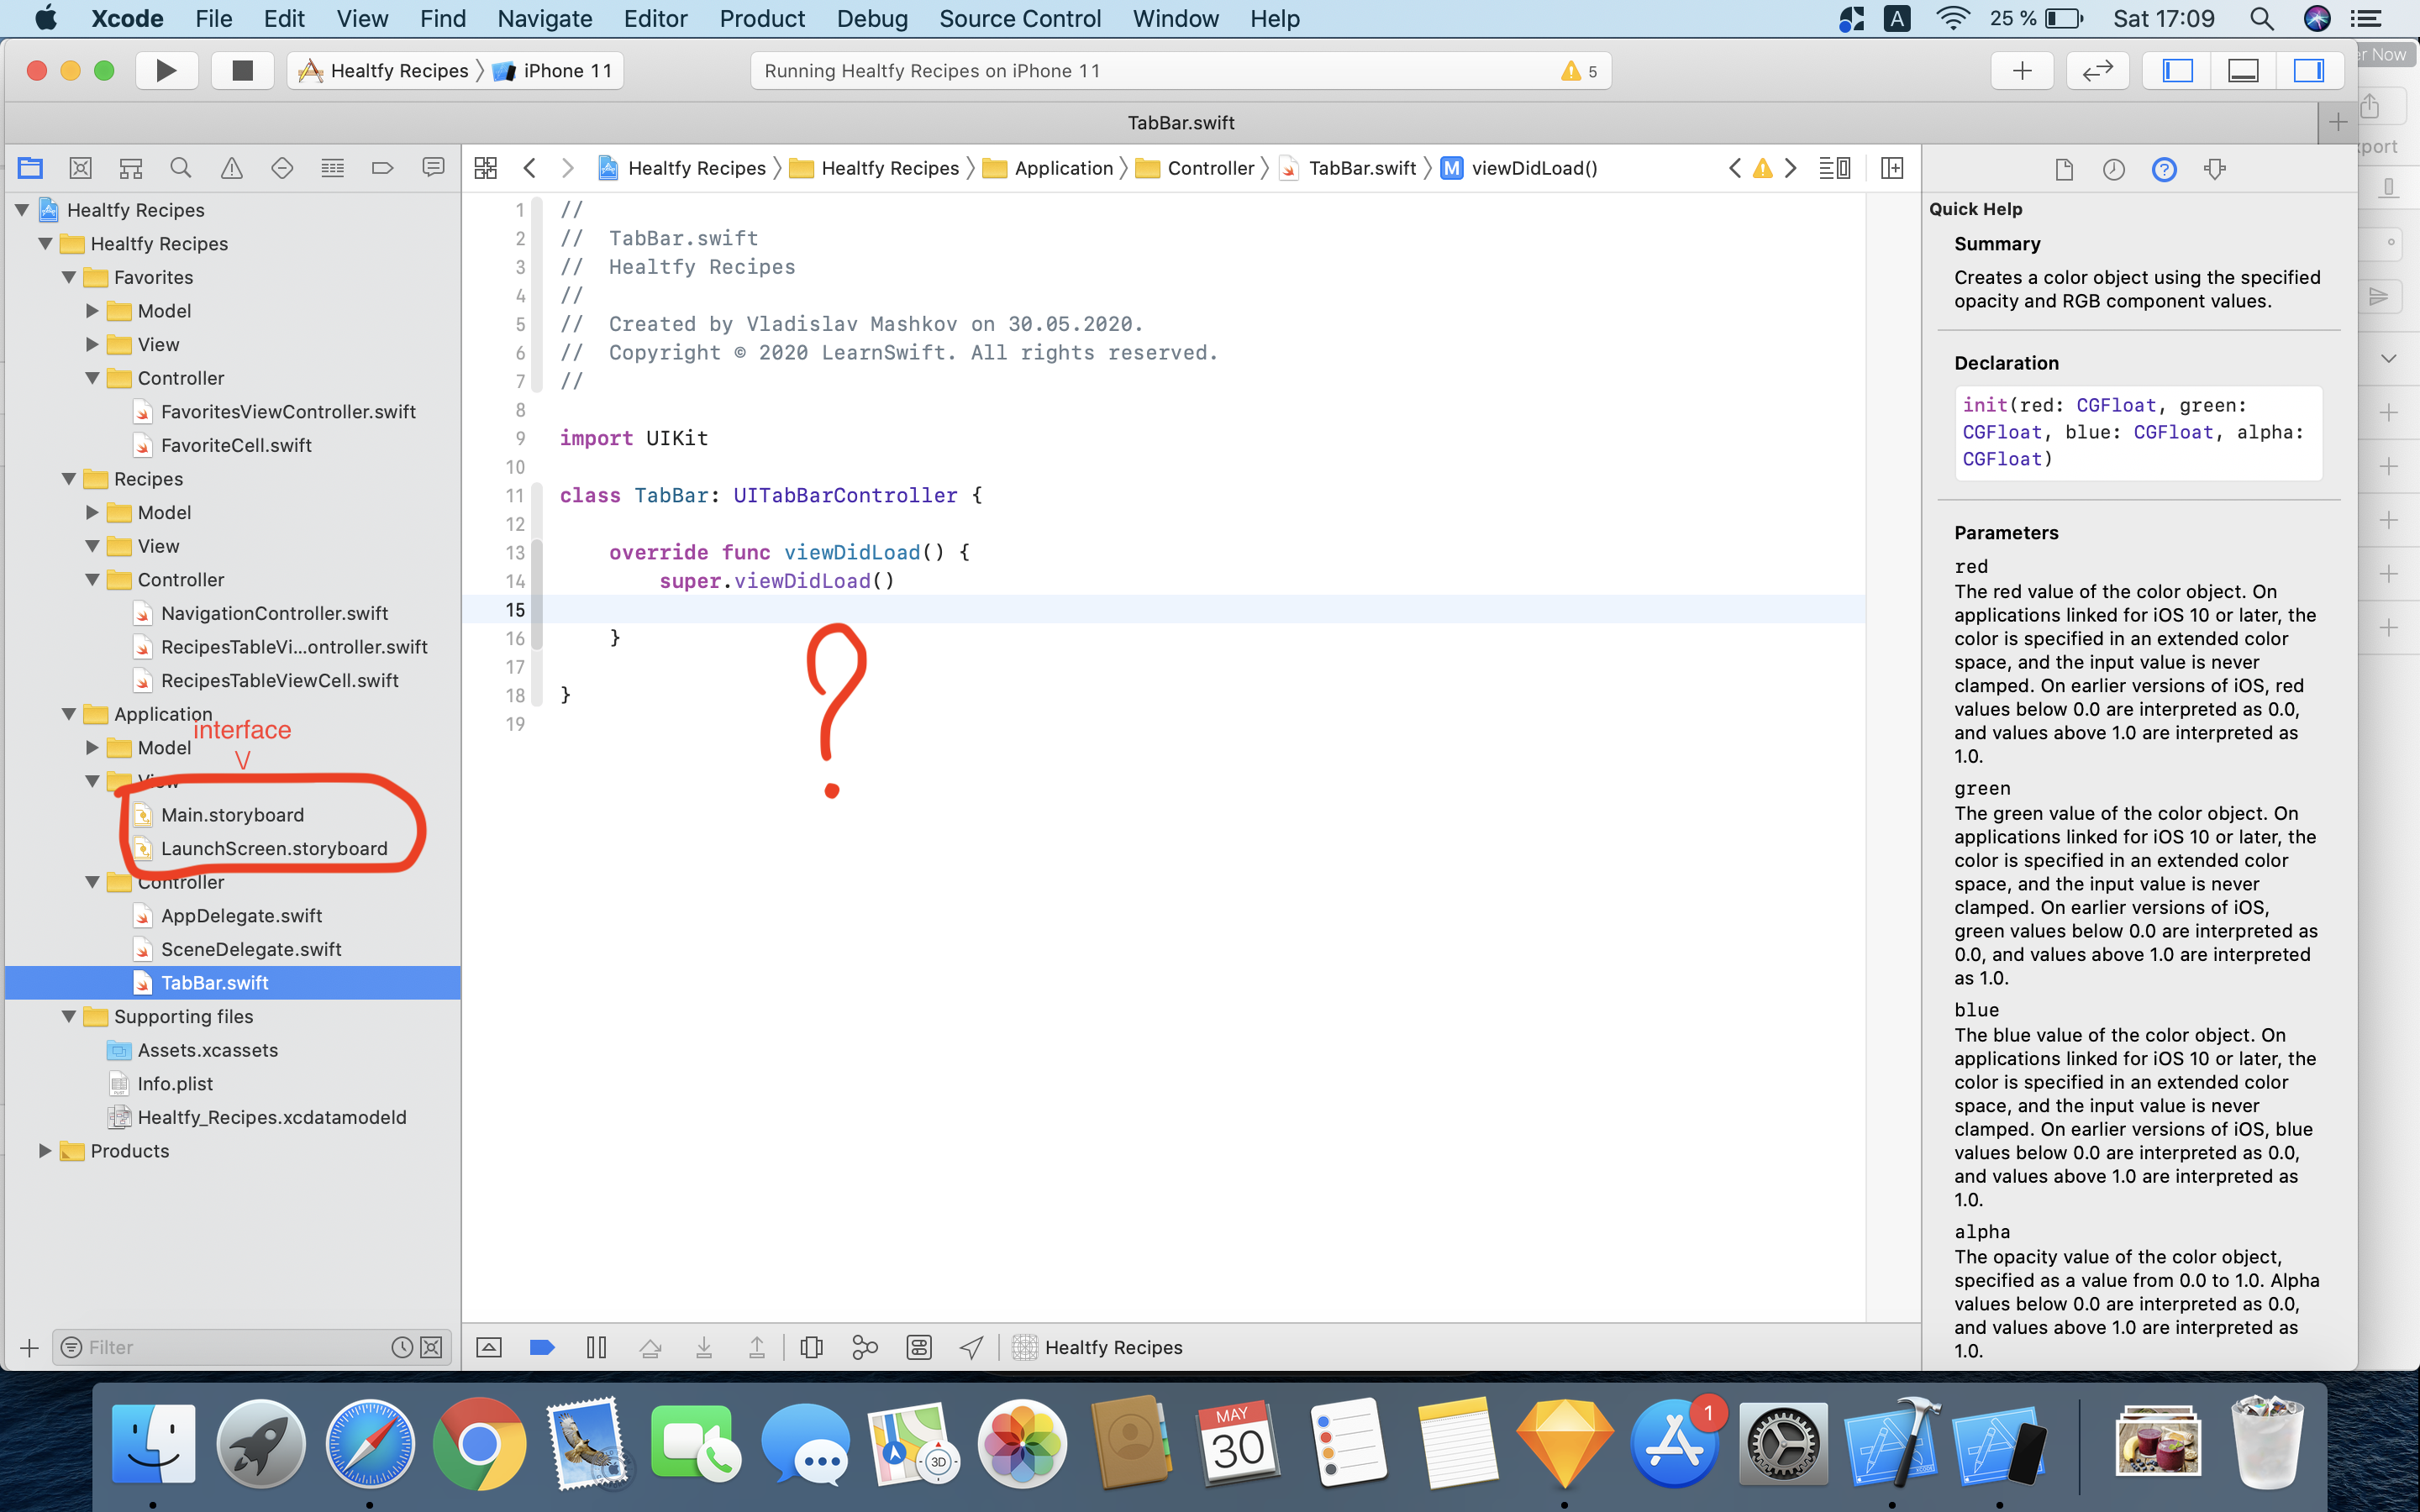Image resolution: width=2420 pixels, height=1512 pixels.
Task: Open Debug View Hierarchy
Action: click(x=811, y=1347)
